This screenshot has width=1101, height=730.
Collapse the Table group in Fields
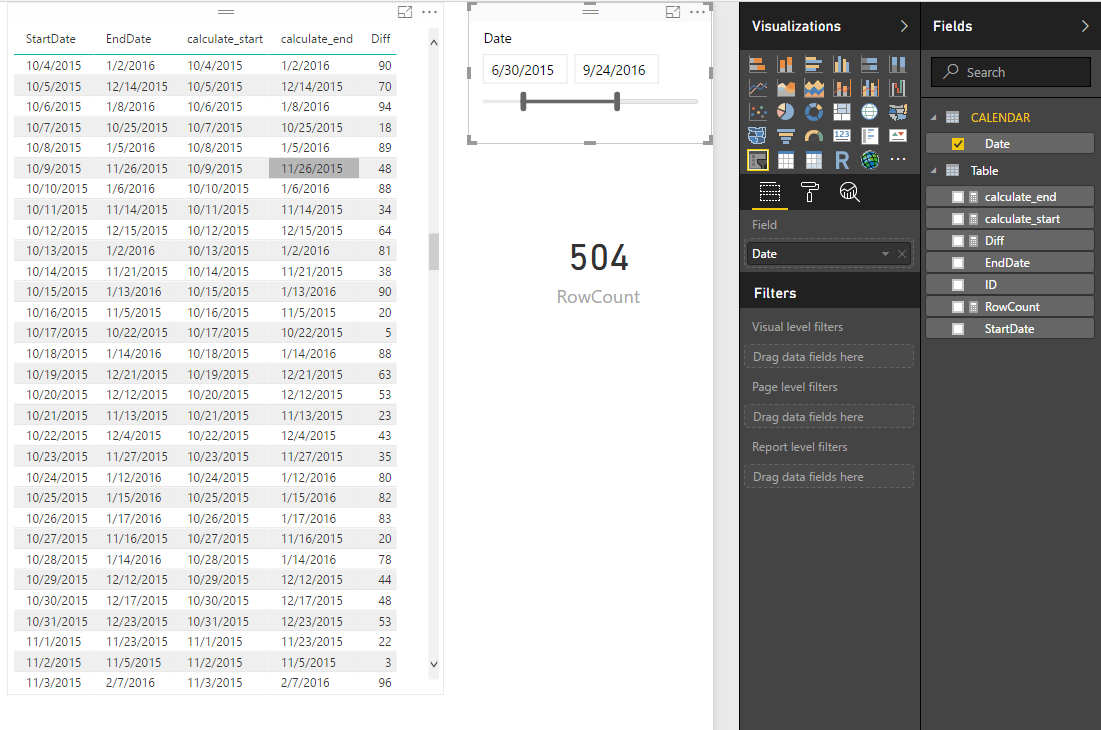[x=934, y=171]
